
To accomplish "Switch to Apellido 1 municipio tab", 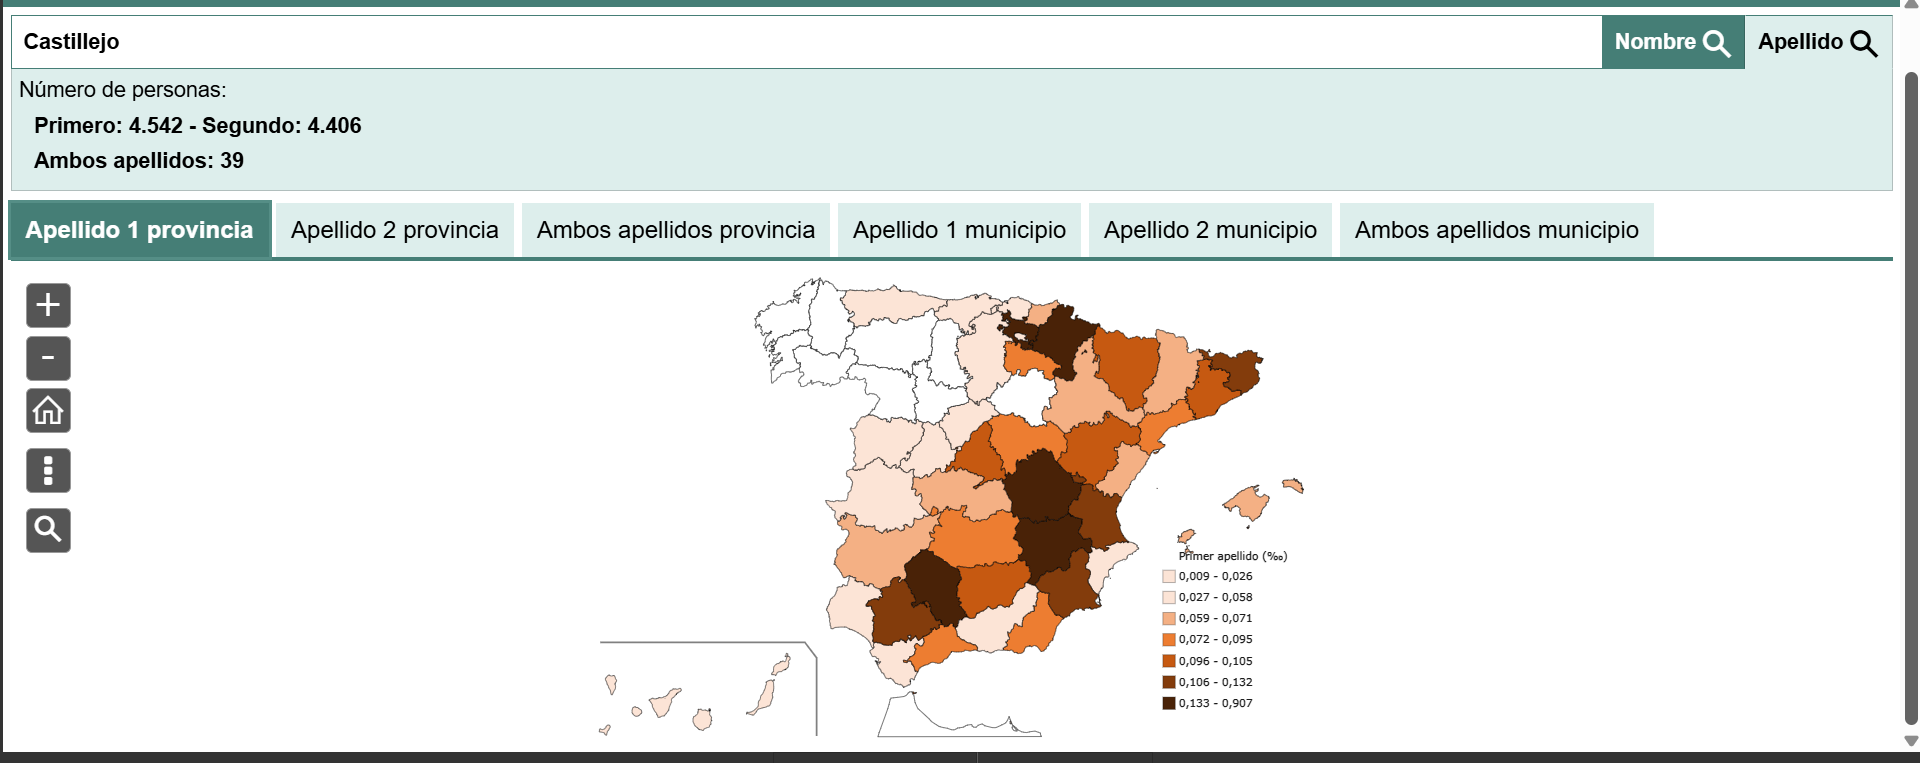I will [959, 230].
